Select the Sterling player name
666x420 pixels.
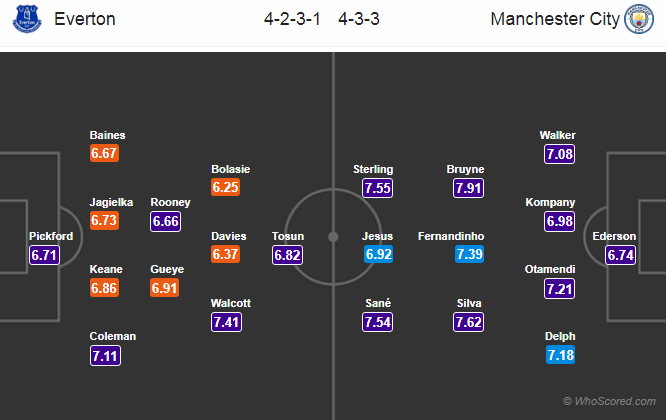[x=374, y=169]
